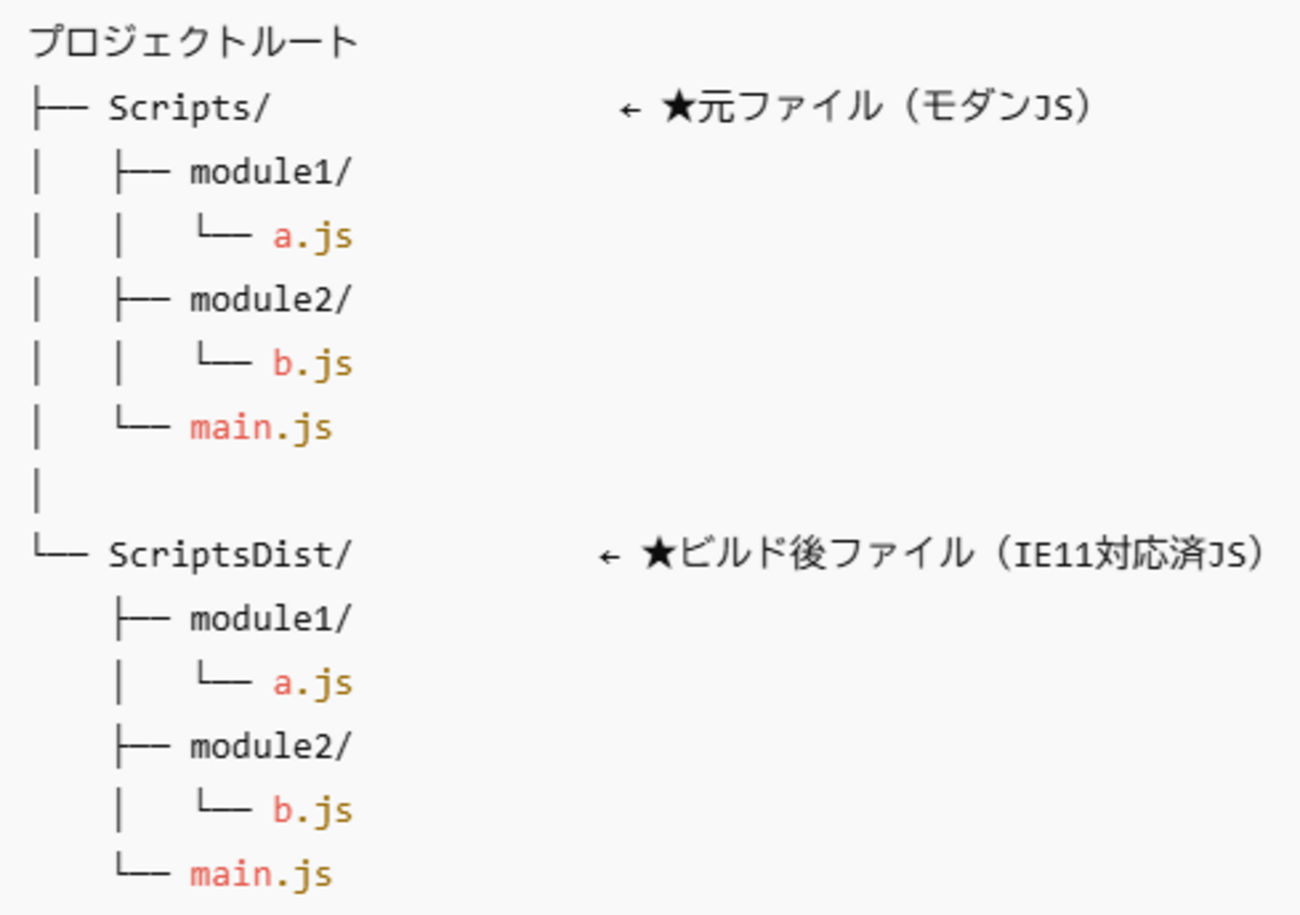Screen dimensions: 1300x915
Task: Click the arrow pointing to Scripts/
Action: click(630, 110)
